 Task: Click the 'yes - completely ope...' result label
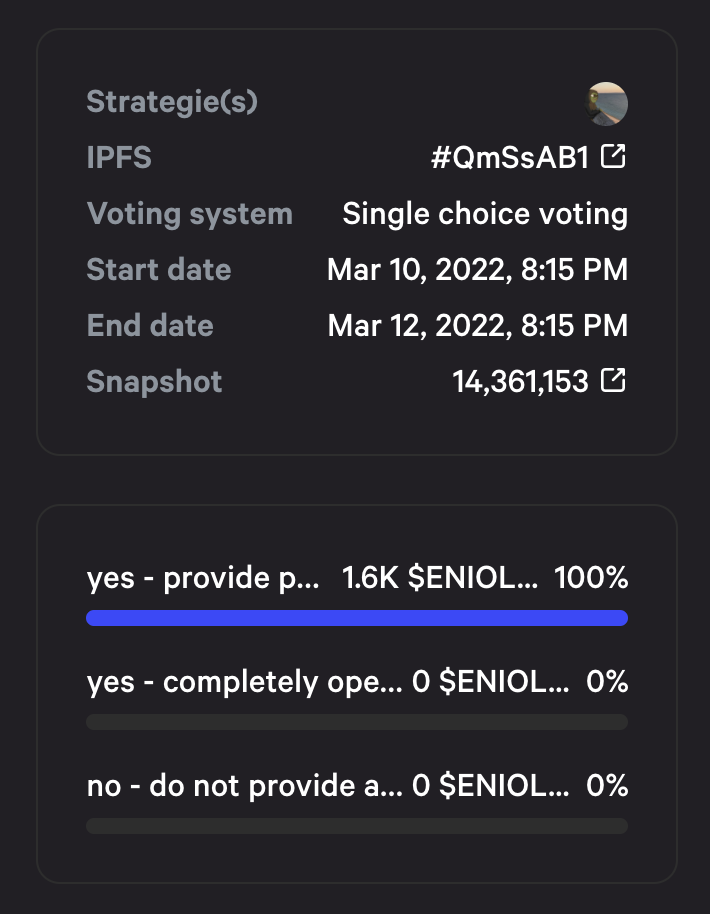[244, 682]
